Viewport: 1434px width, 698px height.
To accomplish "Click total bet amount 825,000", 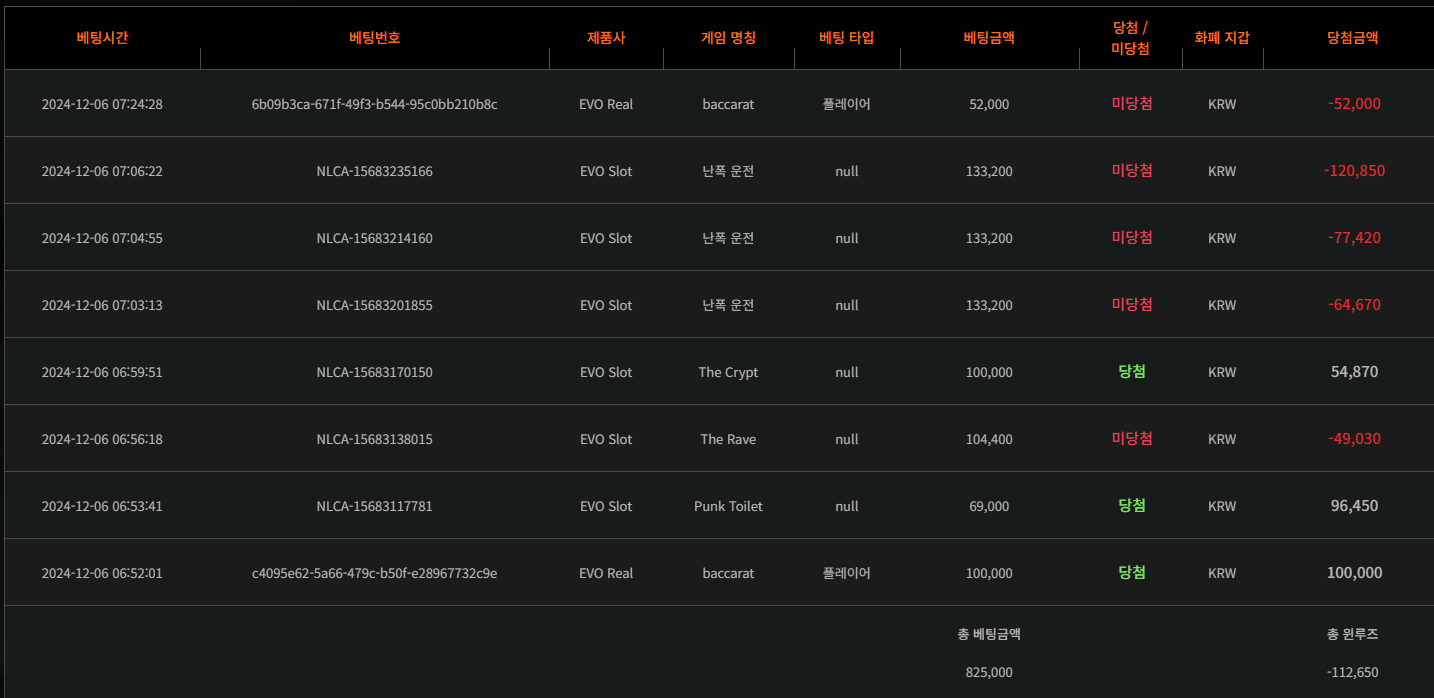I will (989, 673).
